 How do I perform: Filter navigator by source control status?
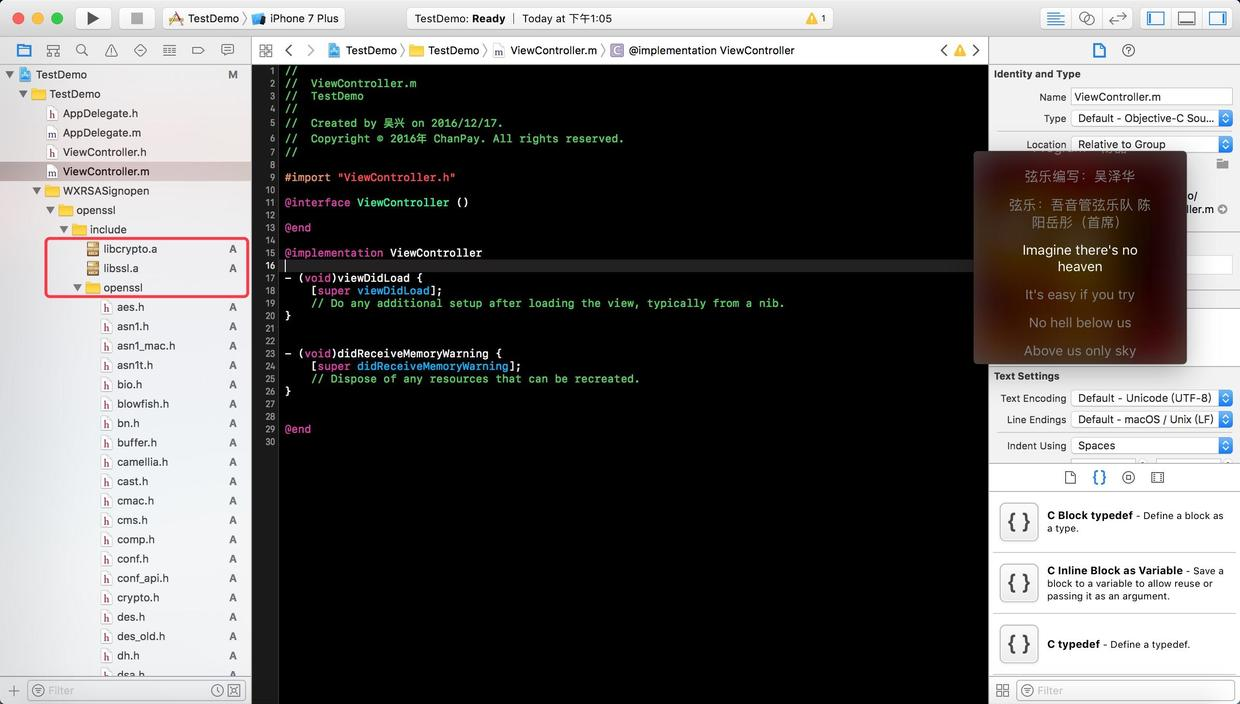click(234, 690)
